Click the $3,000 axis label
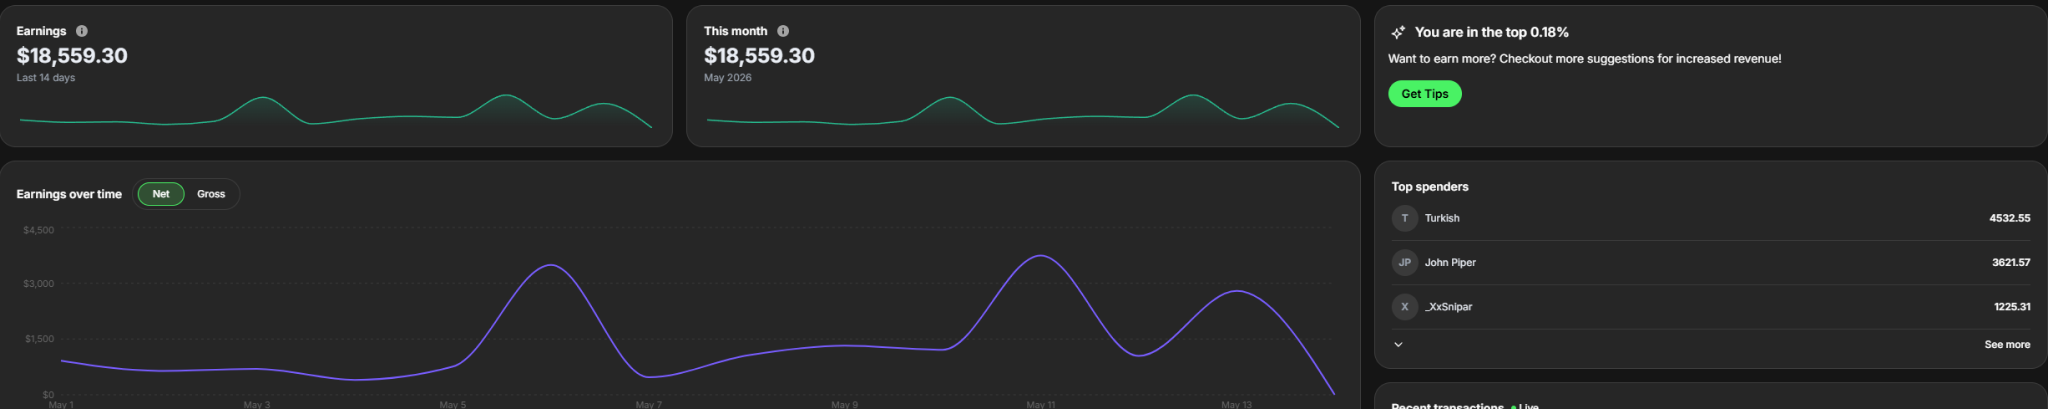Screen dimensions: 2048x409 [39, 284]
